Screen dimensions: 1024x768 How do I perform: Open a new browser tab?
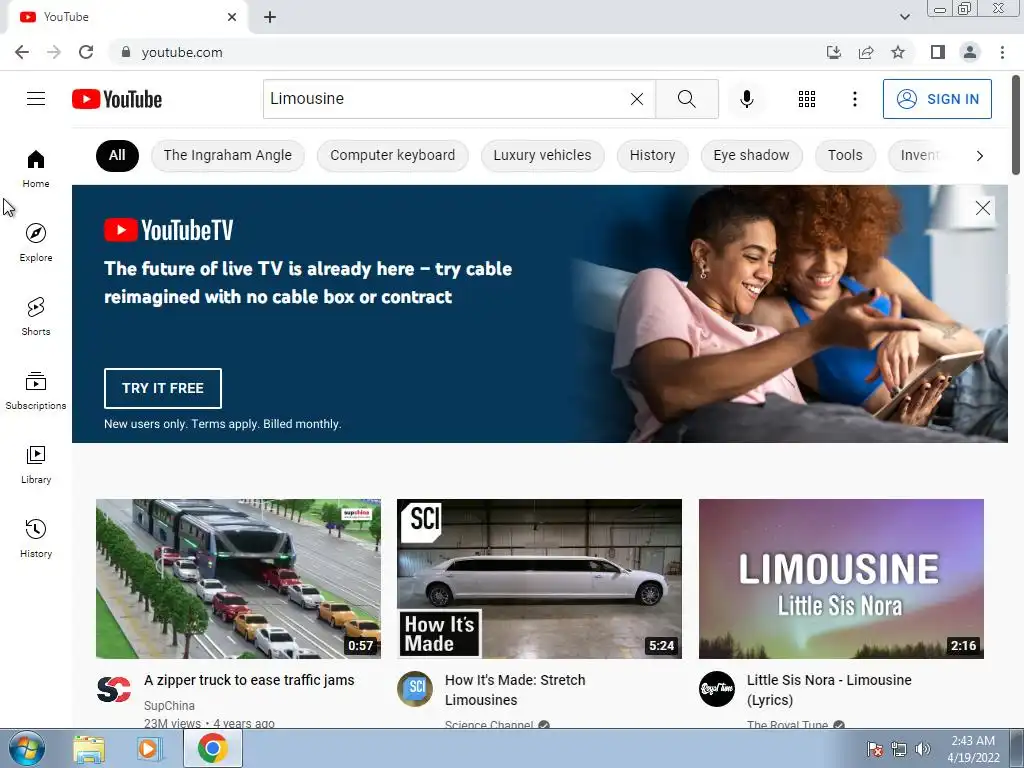tap(270, 17)
